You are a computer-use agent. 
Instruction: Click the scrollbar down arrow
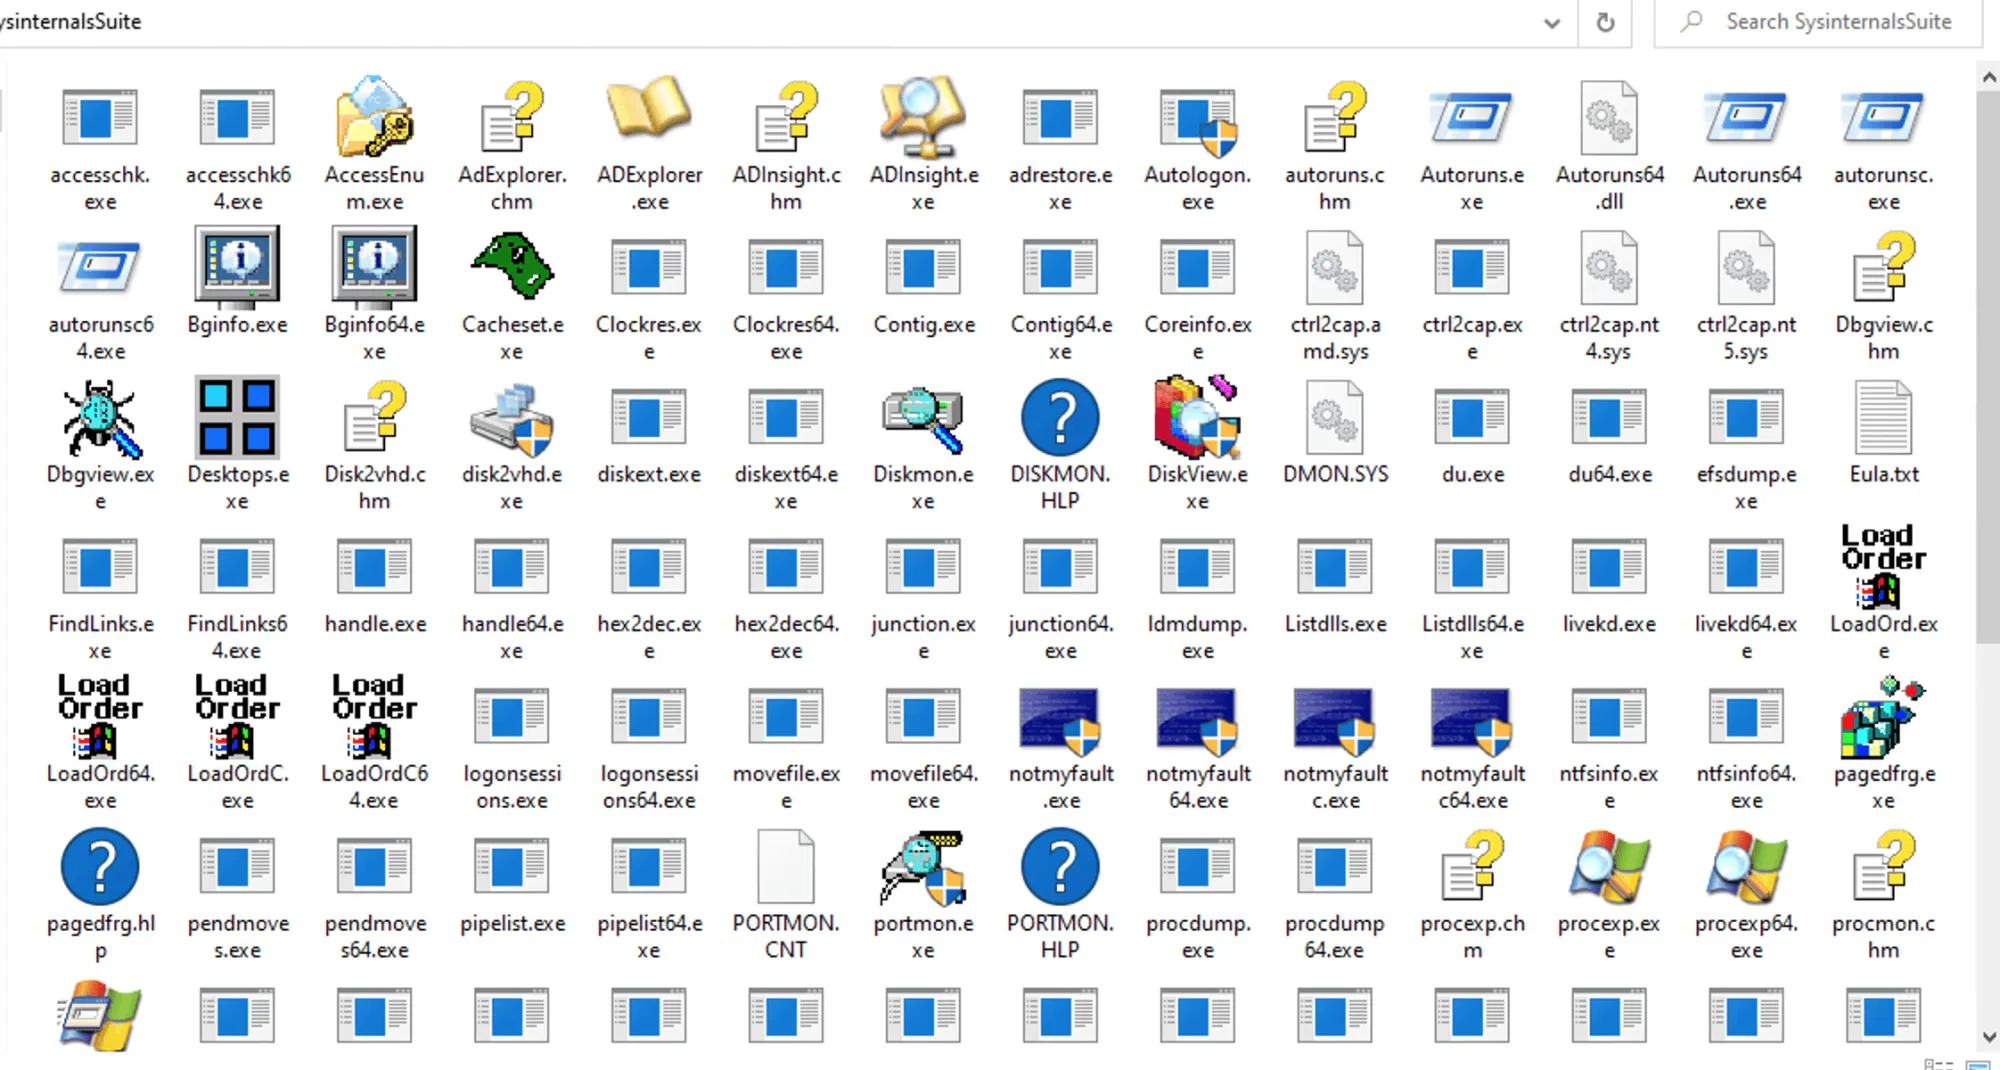(x=1988, y=1037)
